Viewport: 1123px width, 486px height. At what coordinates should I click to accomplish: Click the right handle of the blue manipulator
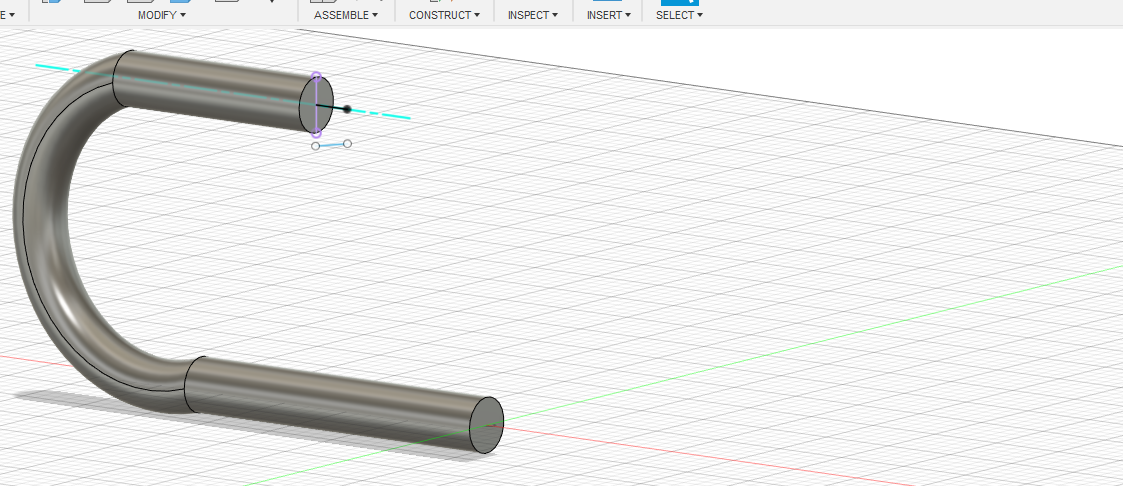(x=347, y=144)
